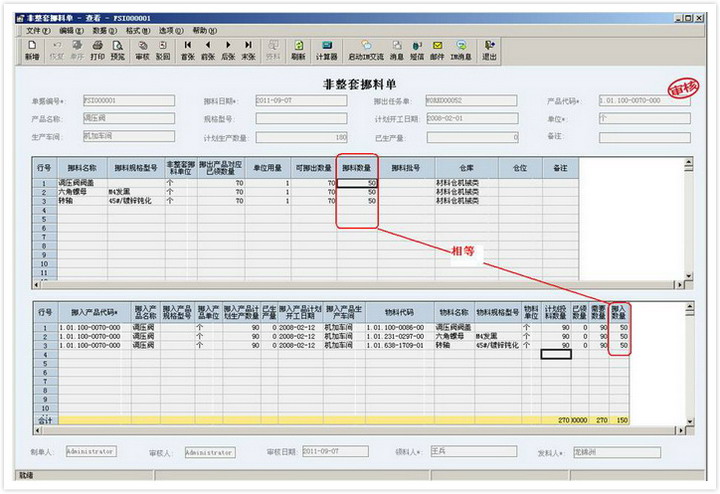Click the 打印 (Print) toolbar icon
This screenshot has height=494, width=720.
(97, 51)
